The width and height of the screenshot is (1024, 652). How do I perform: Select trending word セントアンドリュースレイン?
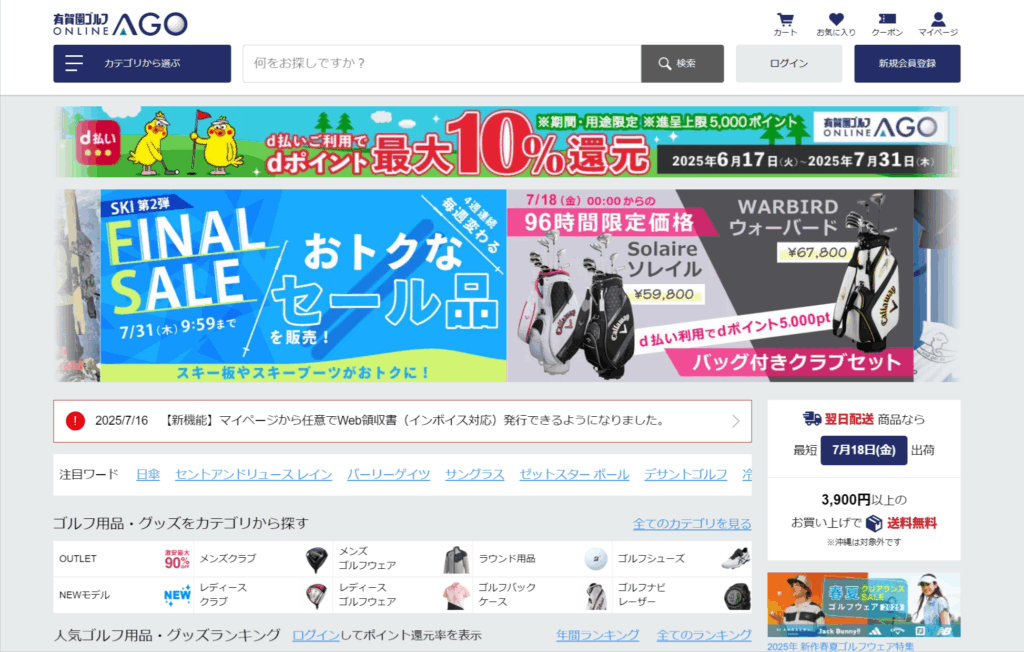tap(253, 474)
